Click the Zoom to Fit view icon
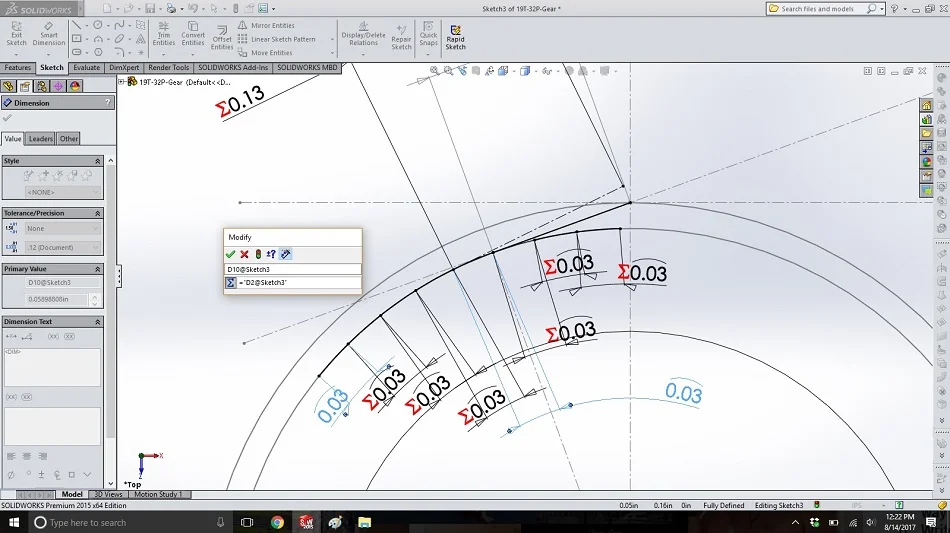Viewport: 950px width, 533px height. 434,71
